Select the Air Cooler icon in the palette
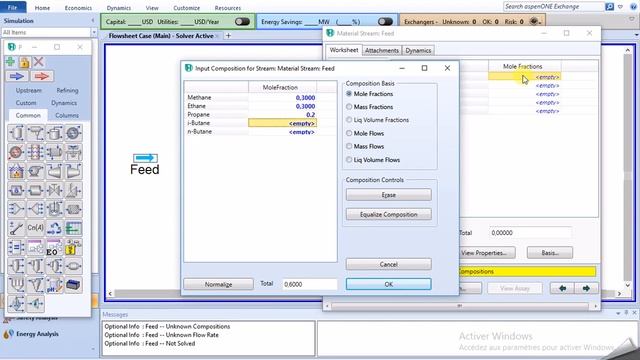This screenshot has height=360, width=640. tap(73, 152)
